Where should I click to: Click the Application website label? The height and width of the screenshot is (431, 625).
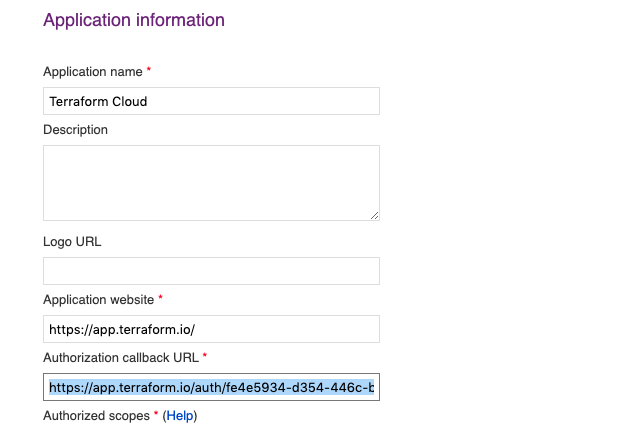(98, 299)
